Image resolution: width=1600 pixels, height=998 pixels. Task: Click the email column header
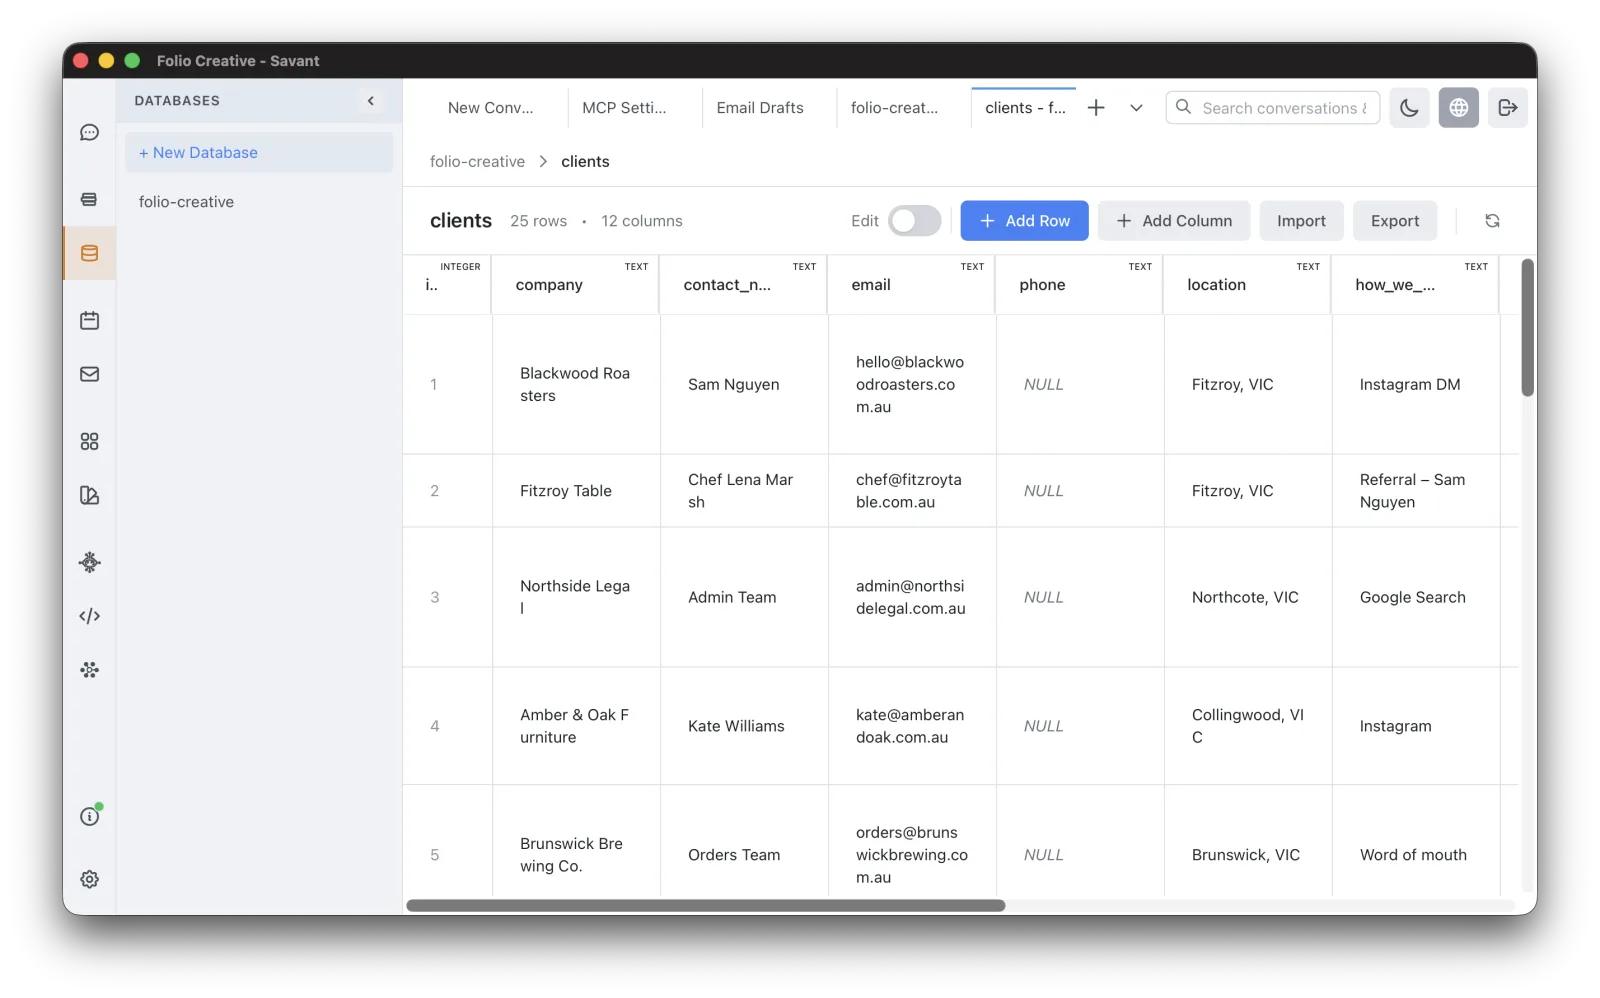point(911,285)
